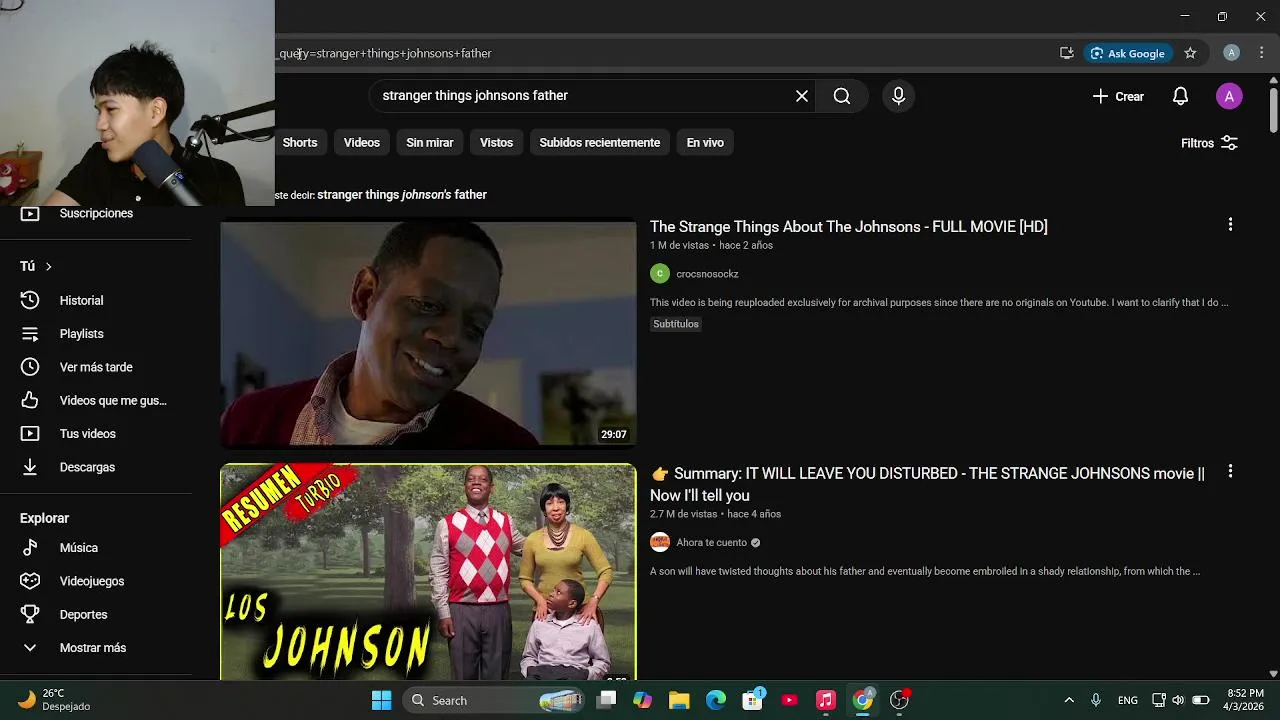
Task: Open Descargas in the sidebar
Action: 96,467
